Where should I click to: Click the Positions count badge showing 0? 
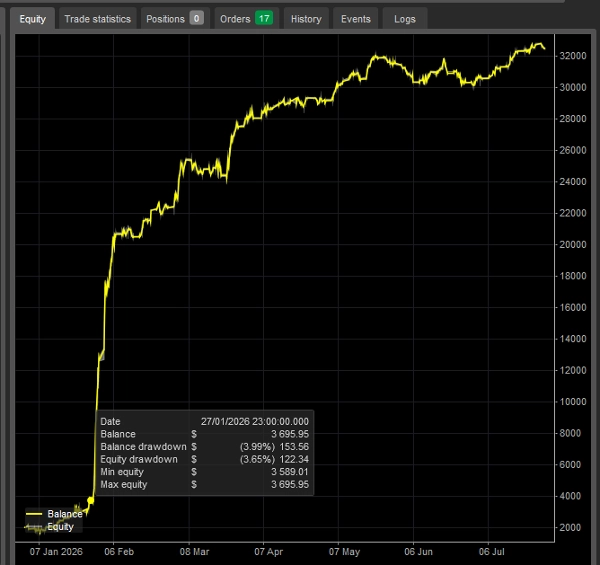click(196, 18)
